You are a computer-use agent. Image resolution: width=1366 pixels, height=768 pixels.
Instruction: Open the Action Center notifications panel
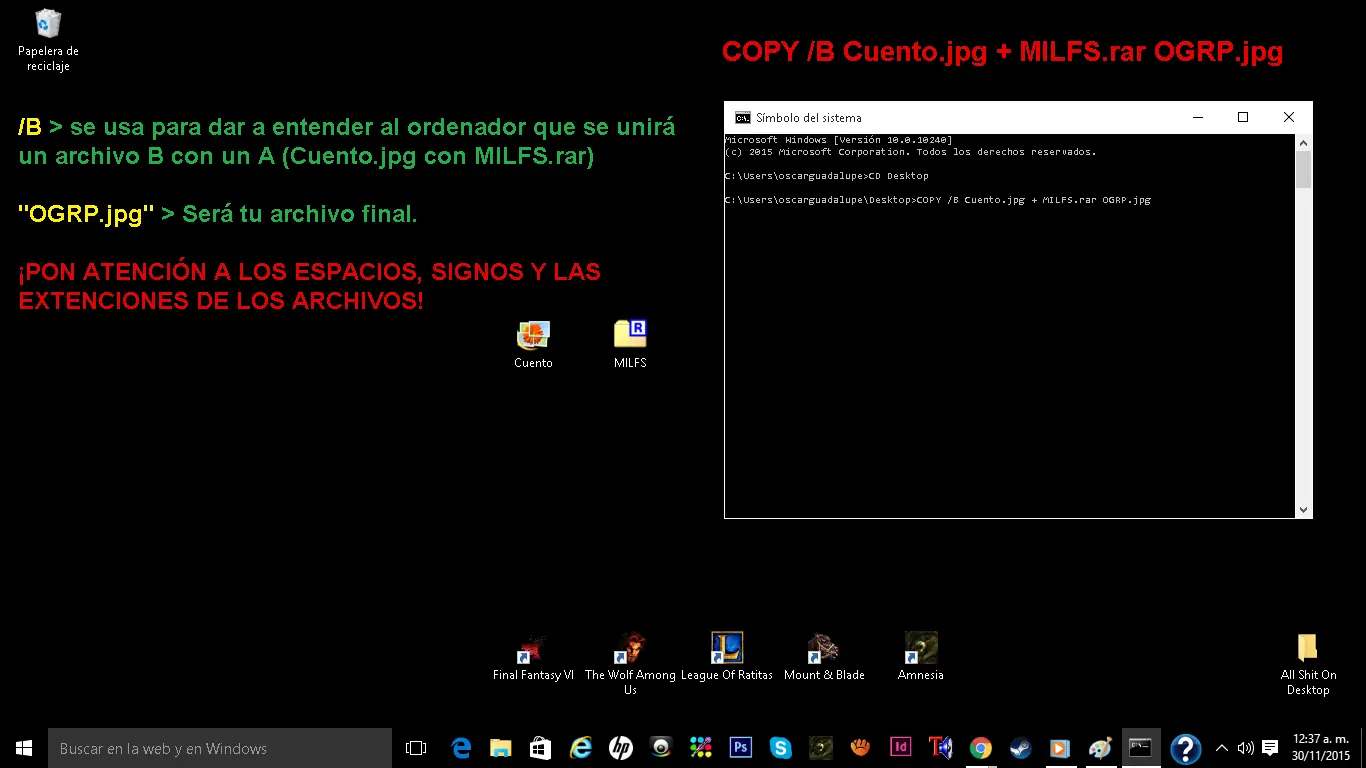click(1269, 747)
